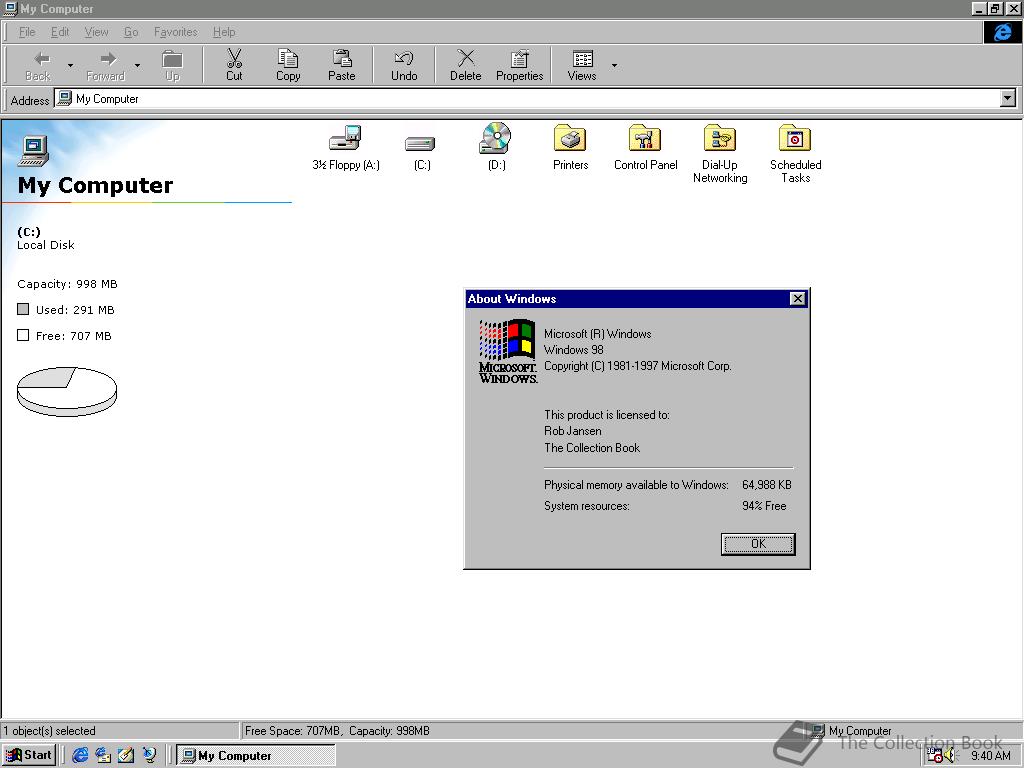Expand the Address bar dropdown
Viewport: 1024px width, 768px height.
click(x=1008, y=99)
